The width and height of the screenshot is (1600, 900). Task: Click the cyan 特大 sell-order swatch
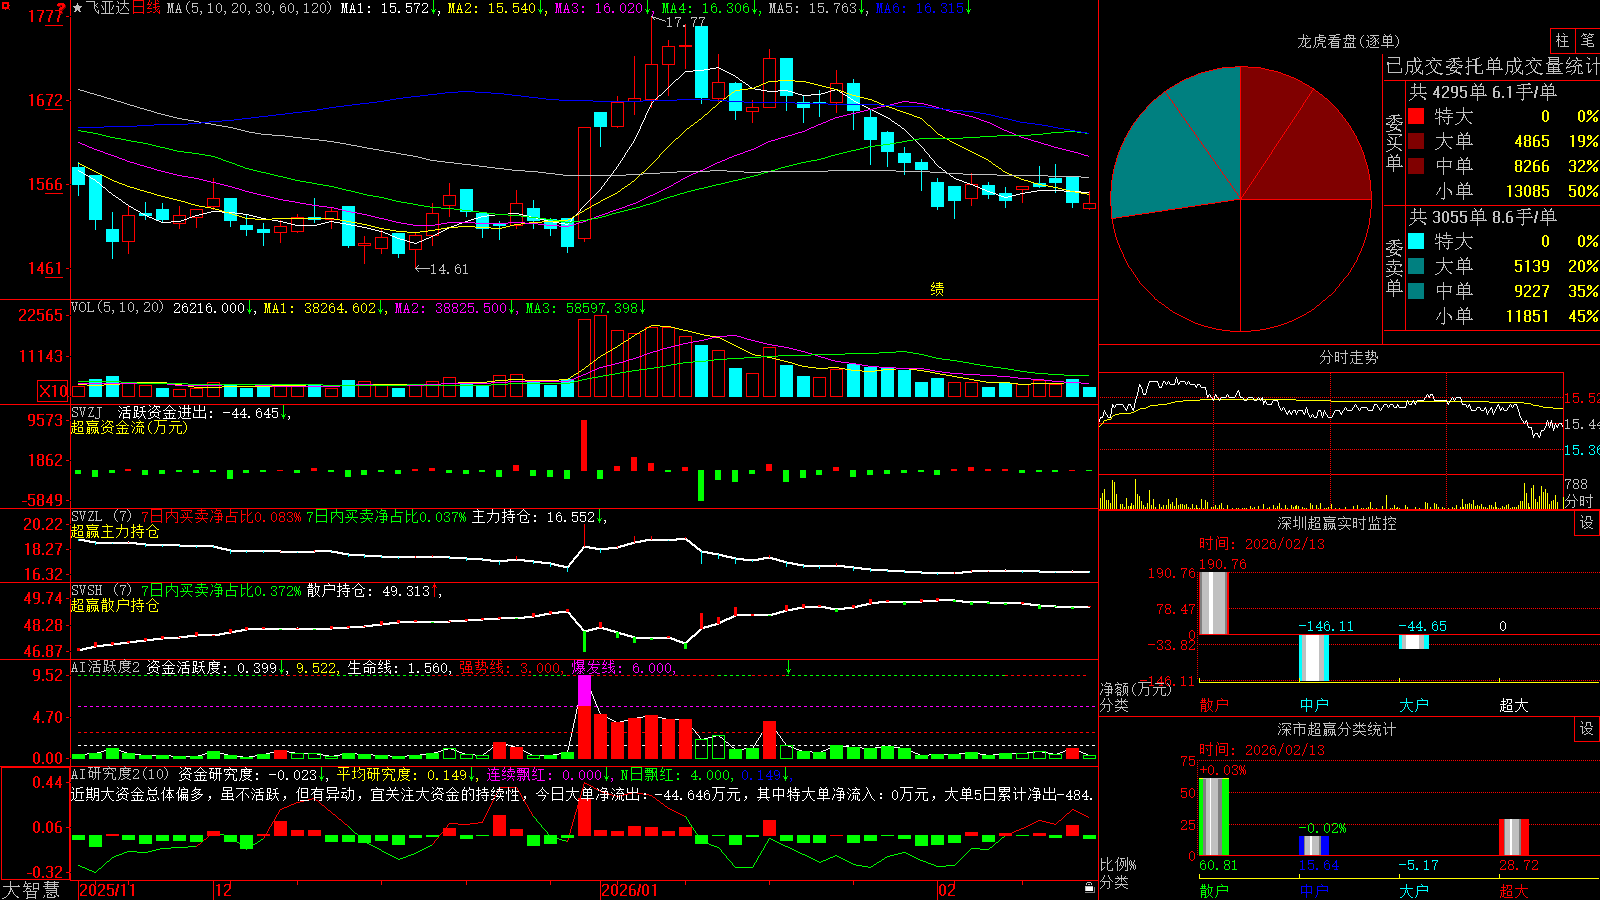1416,241
